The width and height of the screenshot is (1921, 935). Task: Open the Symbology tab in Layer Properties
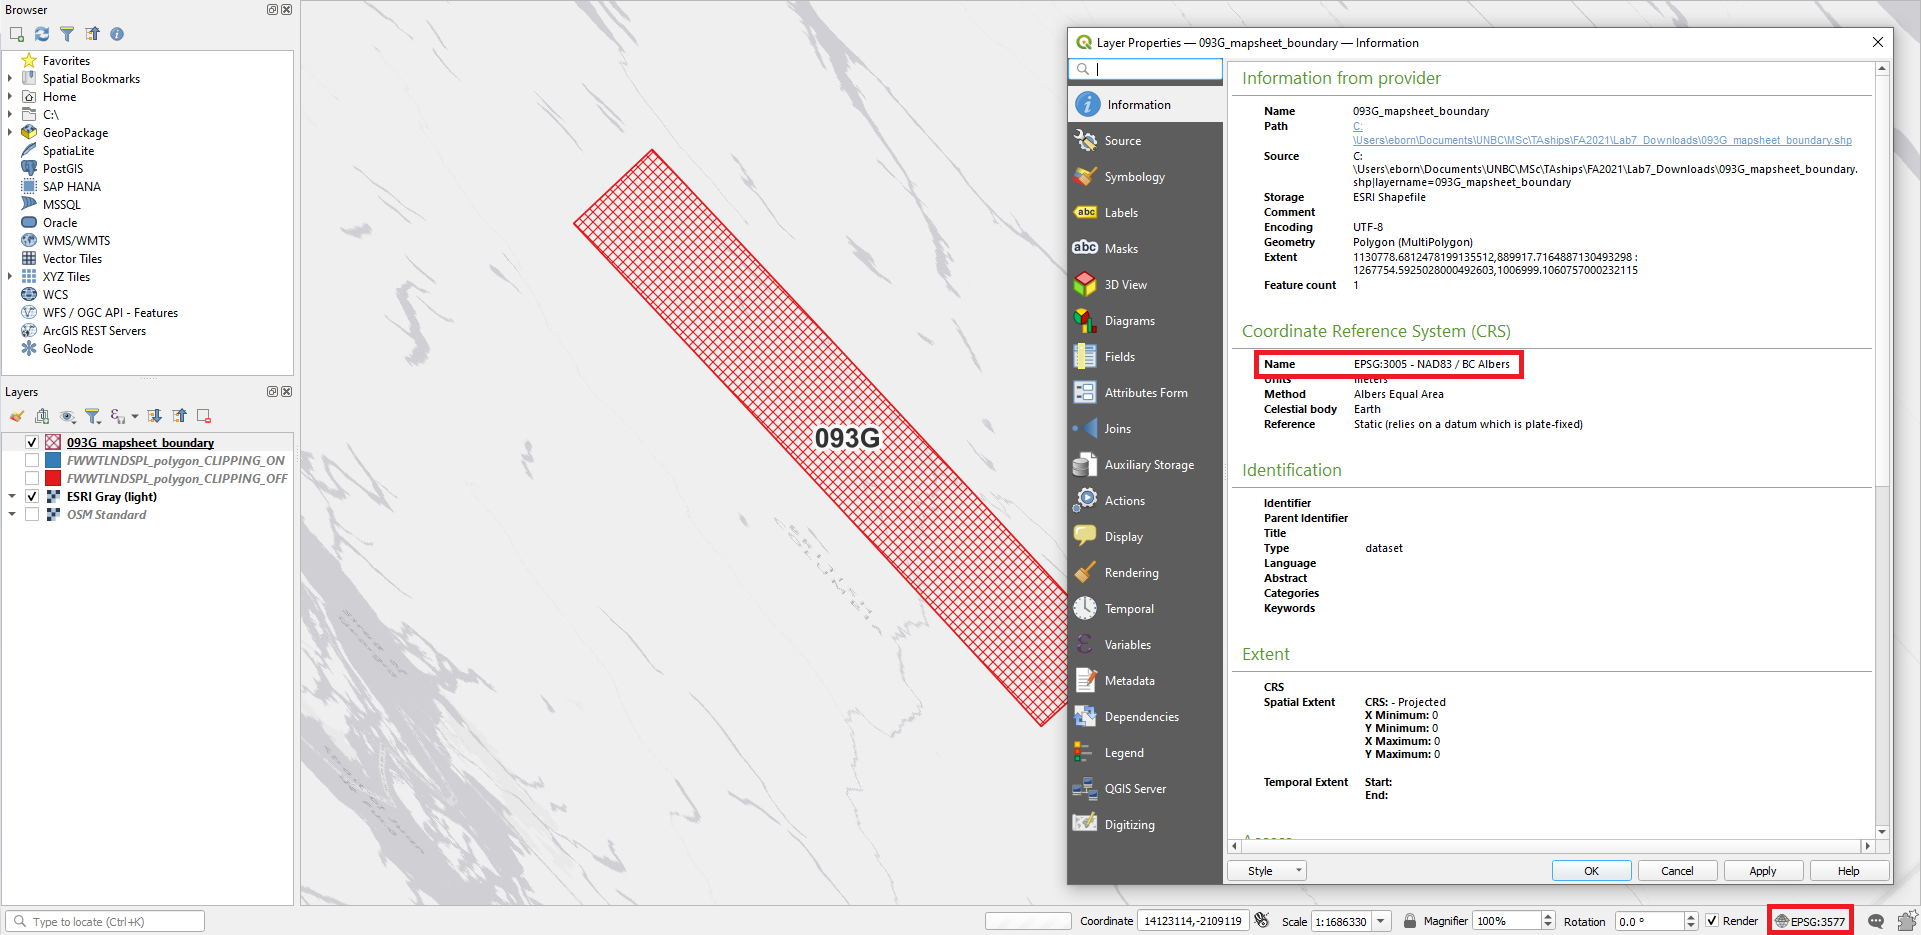1134,176
